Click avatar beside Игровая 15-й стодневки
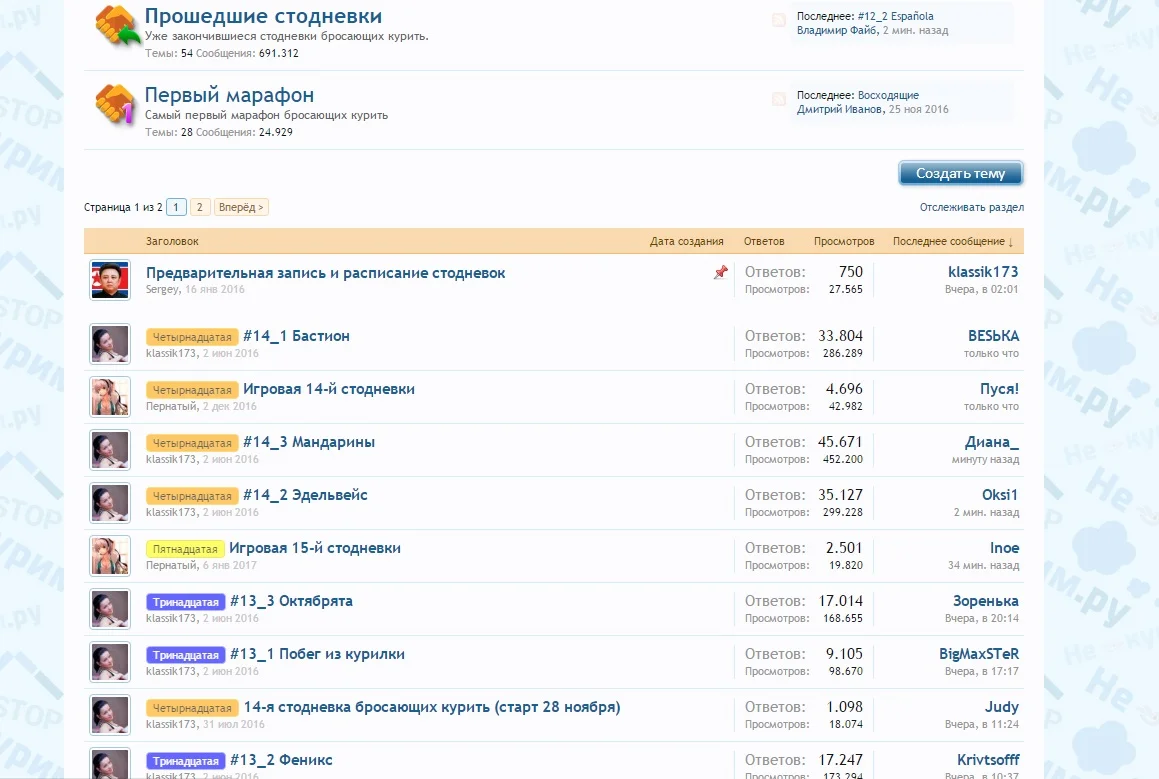 coord(110,556)
